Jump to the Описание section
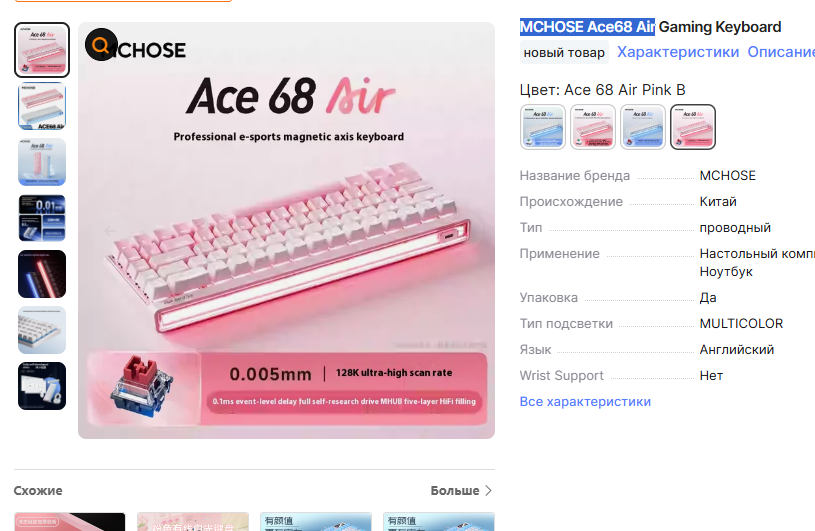The image size is (815, 531). [781, 52]
